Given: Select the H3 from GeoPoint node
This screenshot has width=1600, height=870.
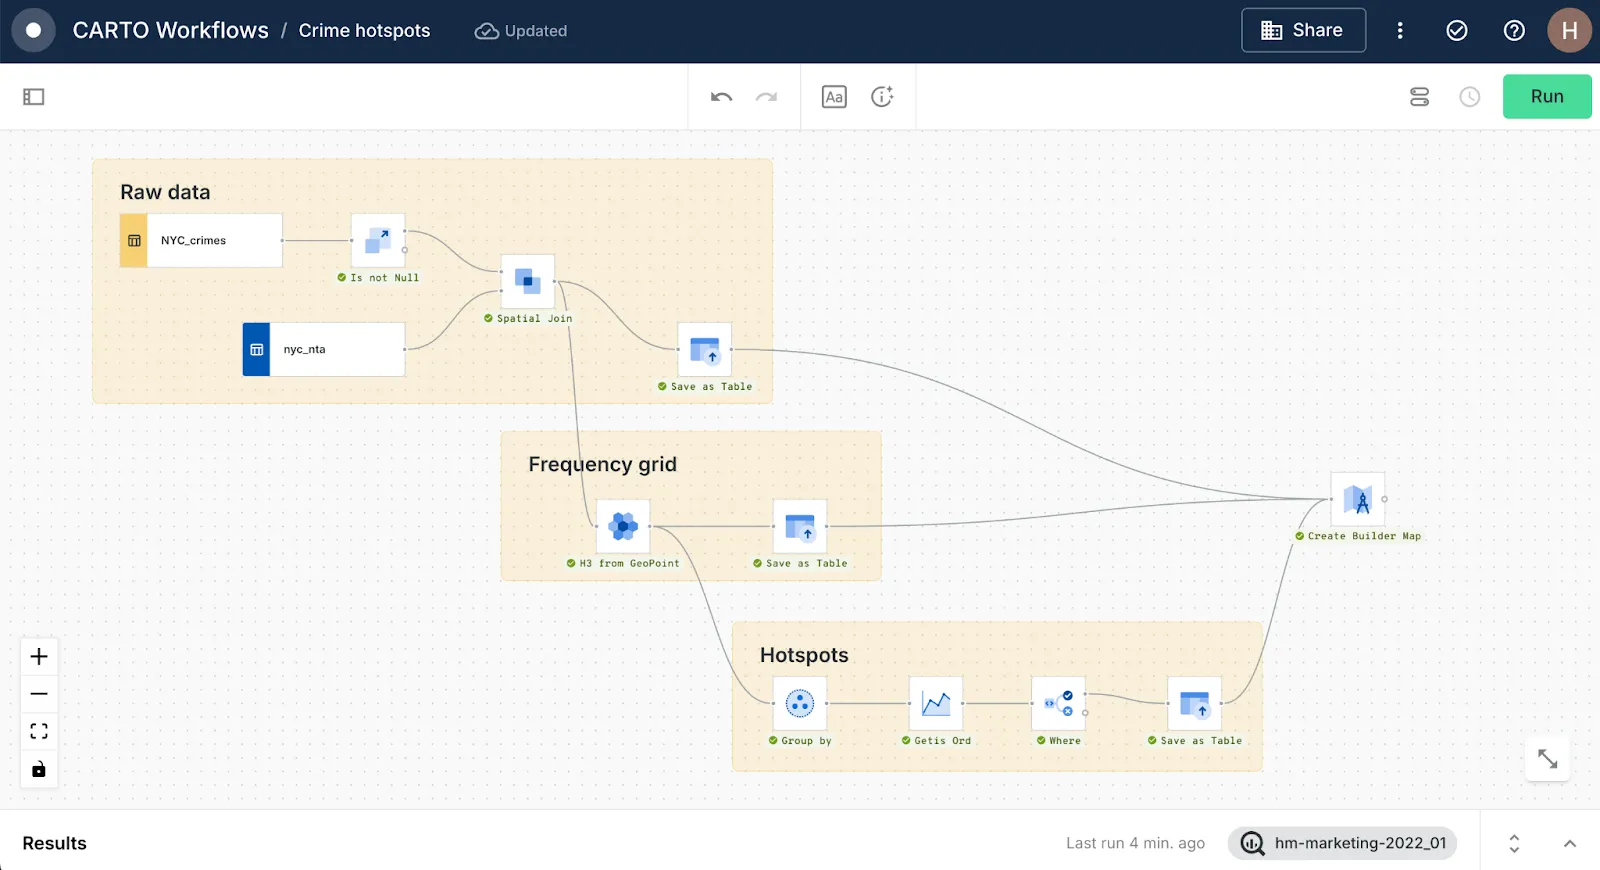Looking at the screenshot, I should click(623, 526).
